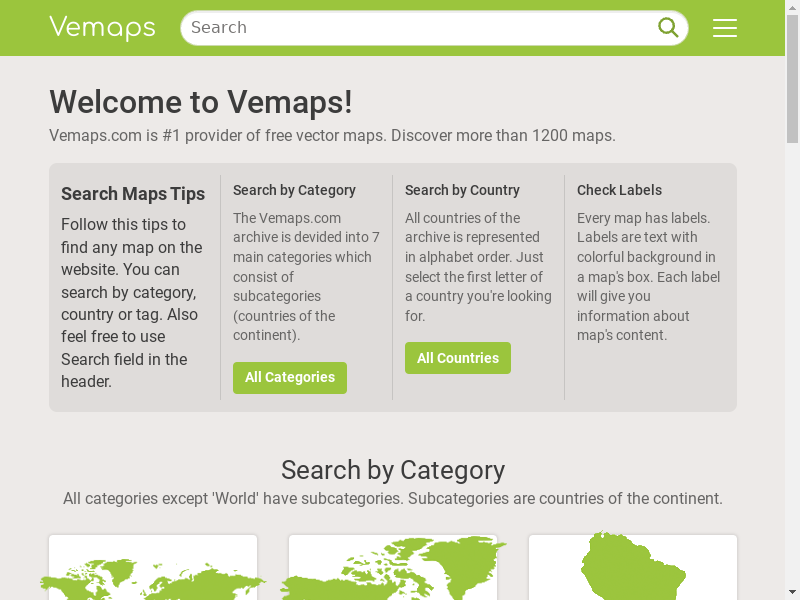Image resolution: width=800 pixels, height=600 pixels.
Task: Open the world map category thumbnail
Action: (153, 567)
